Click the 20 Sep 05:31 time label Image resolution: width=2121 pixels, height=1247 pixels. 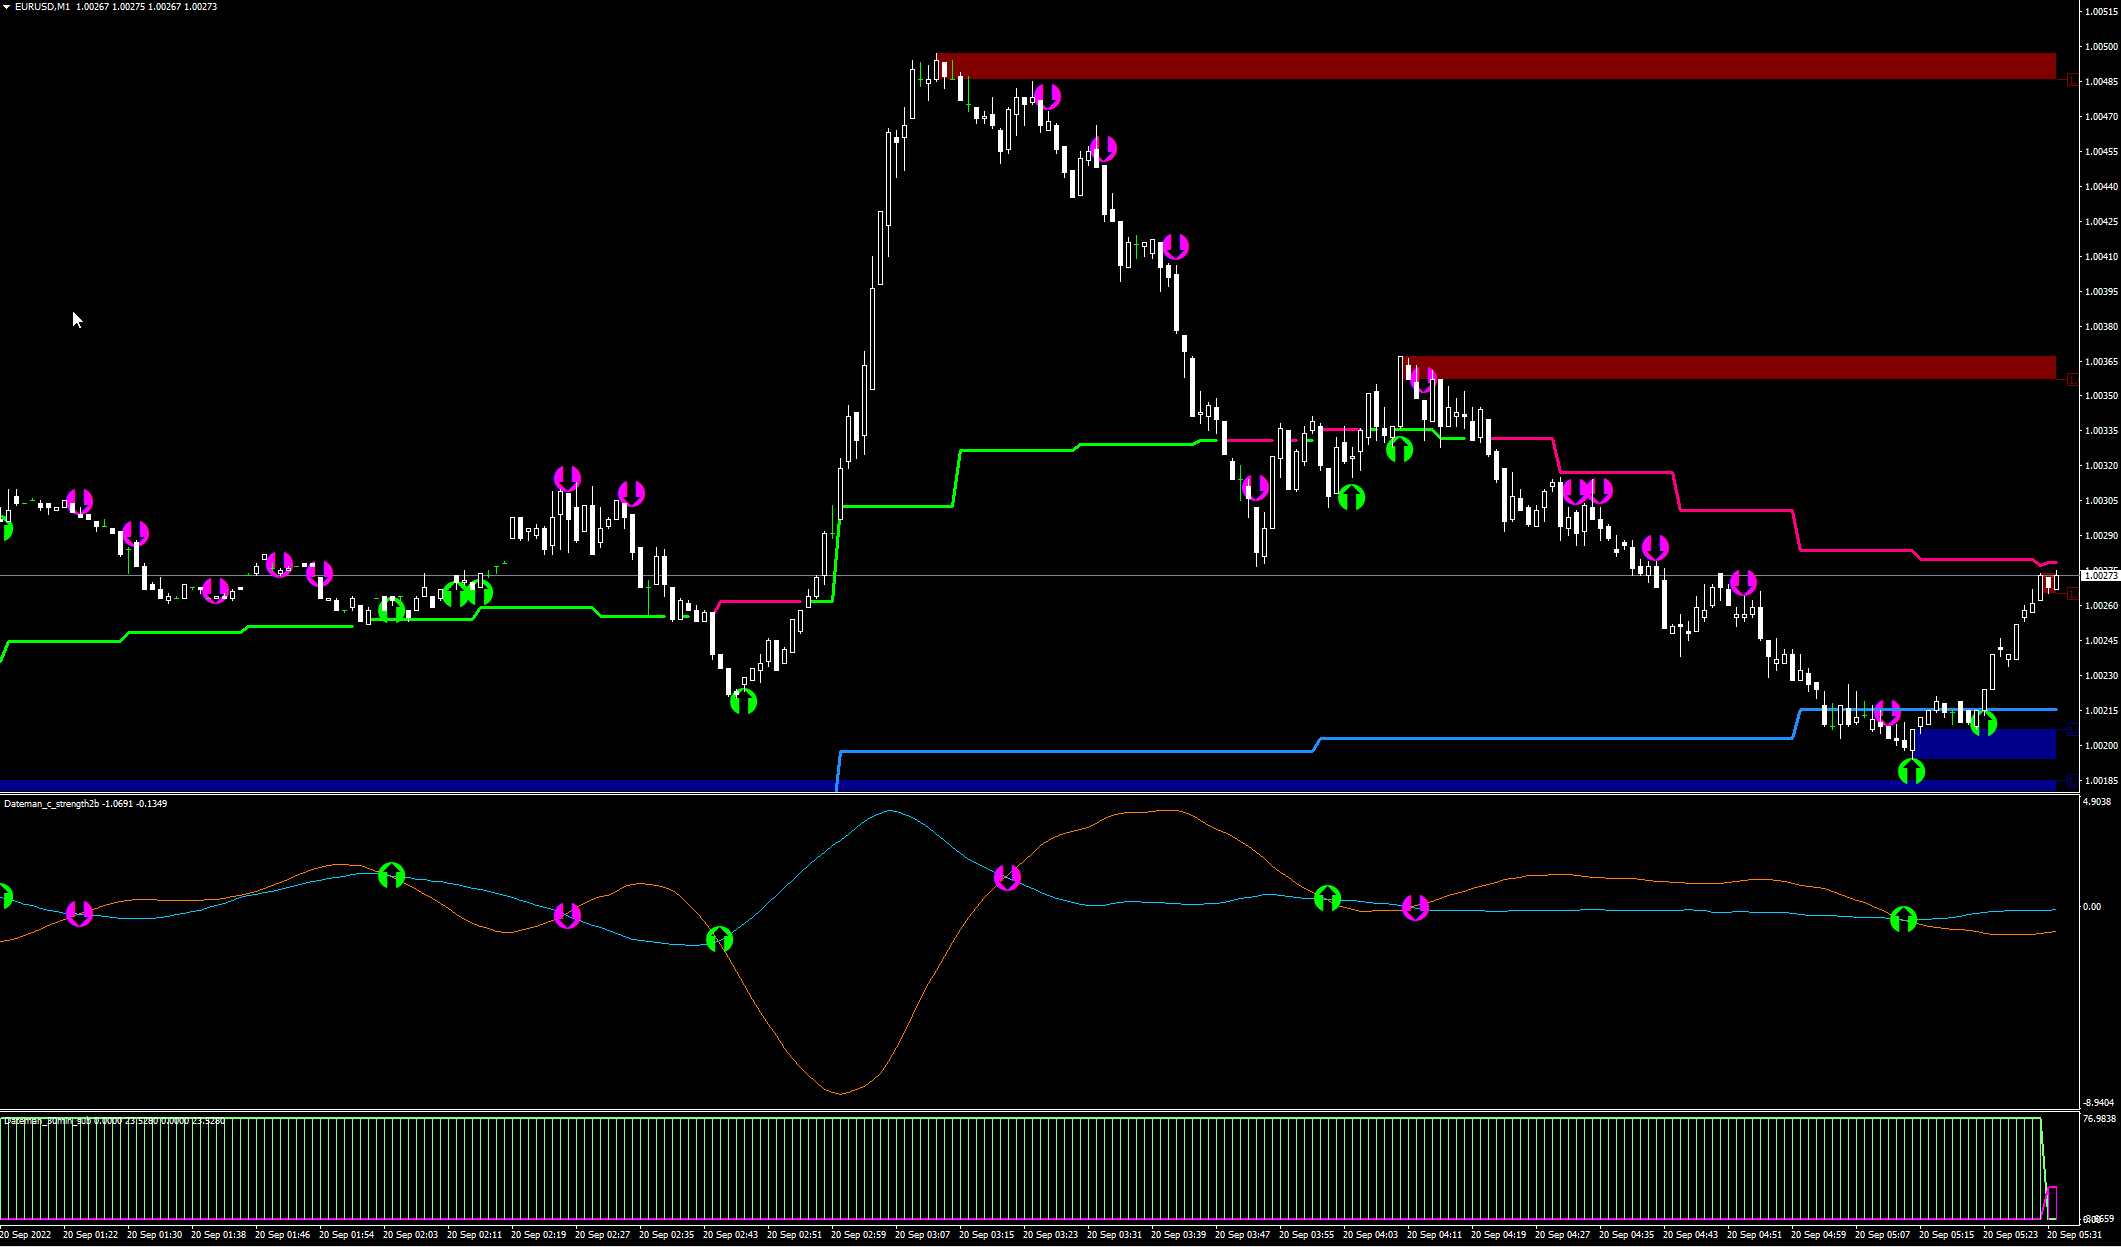(x=2074, y=1234)
